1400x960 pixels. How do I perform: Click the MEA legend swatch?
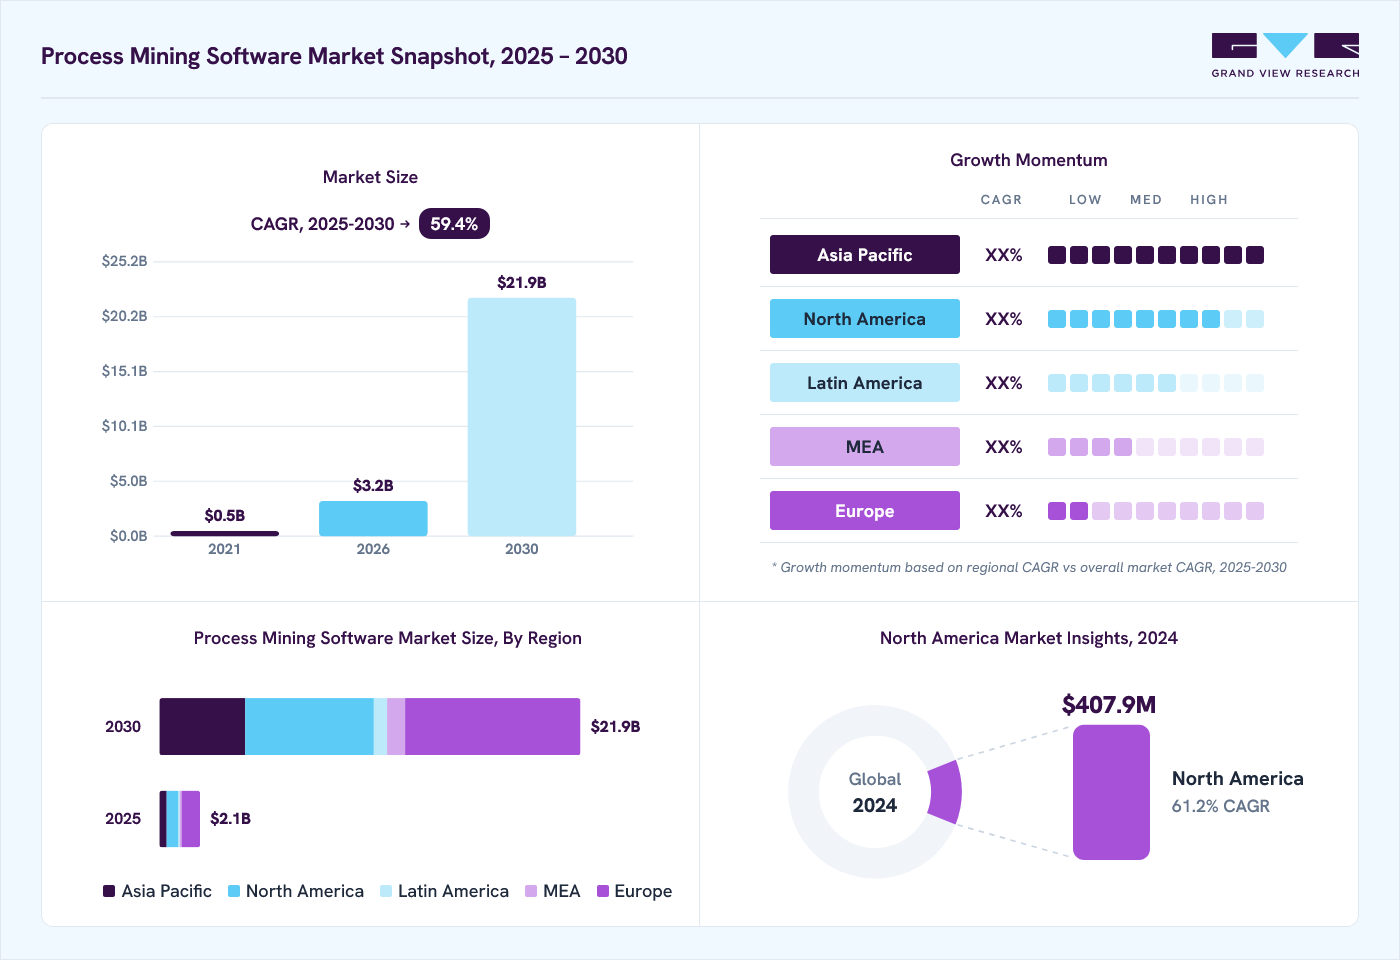pyautogui.click(x=531, y=891)
